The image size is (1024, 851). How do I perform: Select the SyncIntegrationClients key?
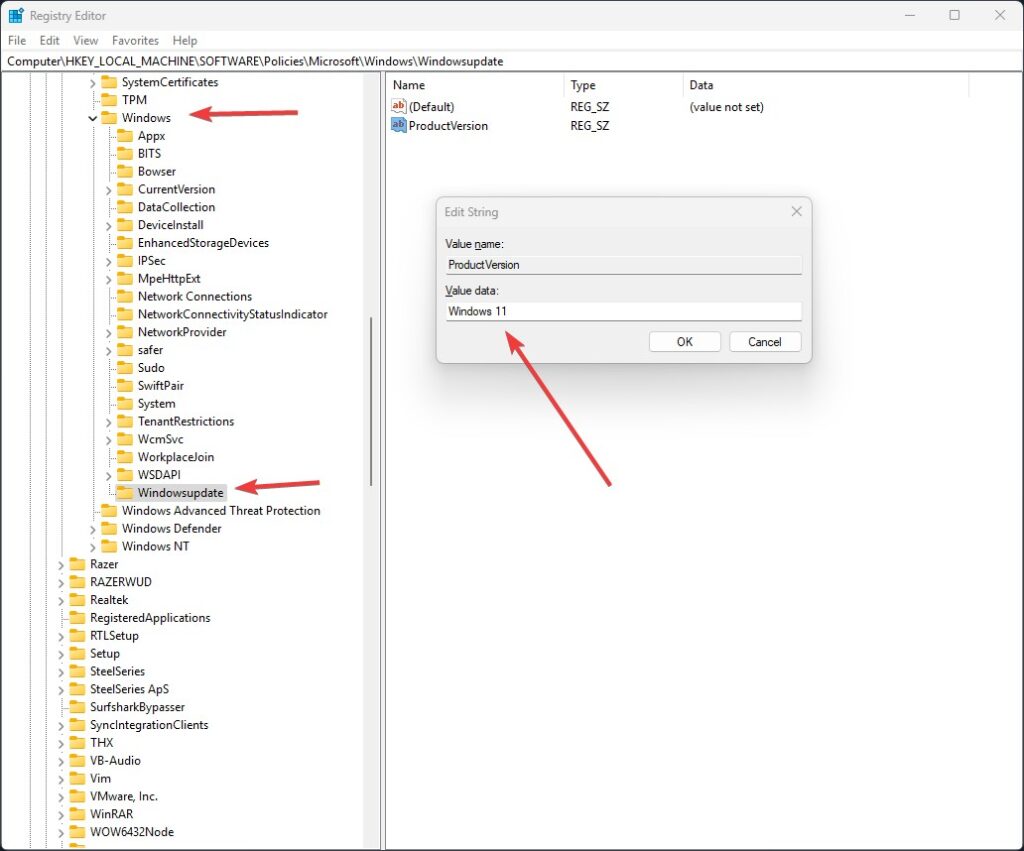point(149,725)
